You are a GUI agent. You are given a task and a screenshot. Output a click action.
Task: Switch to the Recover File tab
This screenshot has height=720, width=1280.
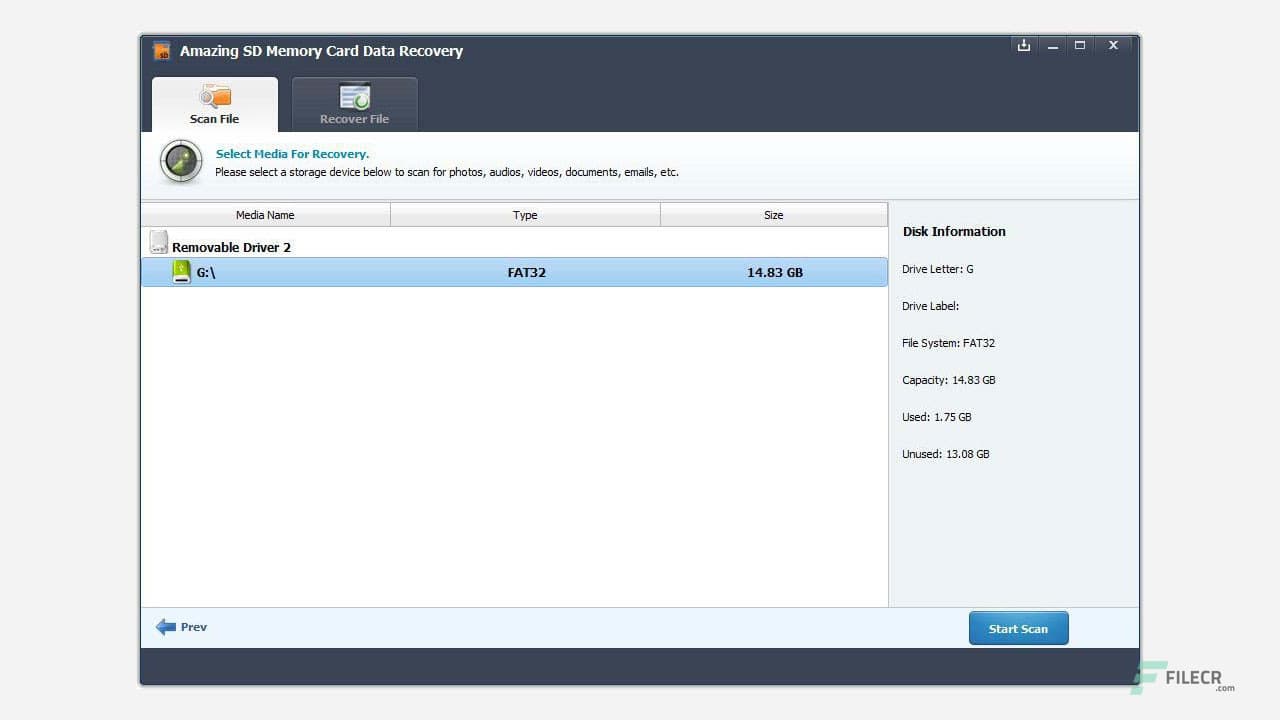[x=354, y=104]
